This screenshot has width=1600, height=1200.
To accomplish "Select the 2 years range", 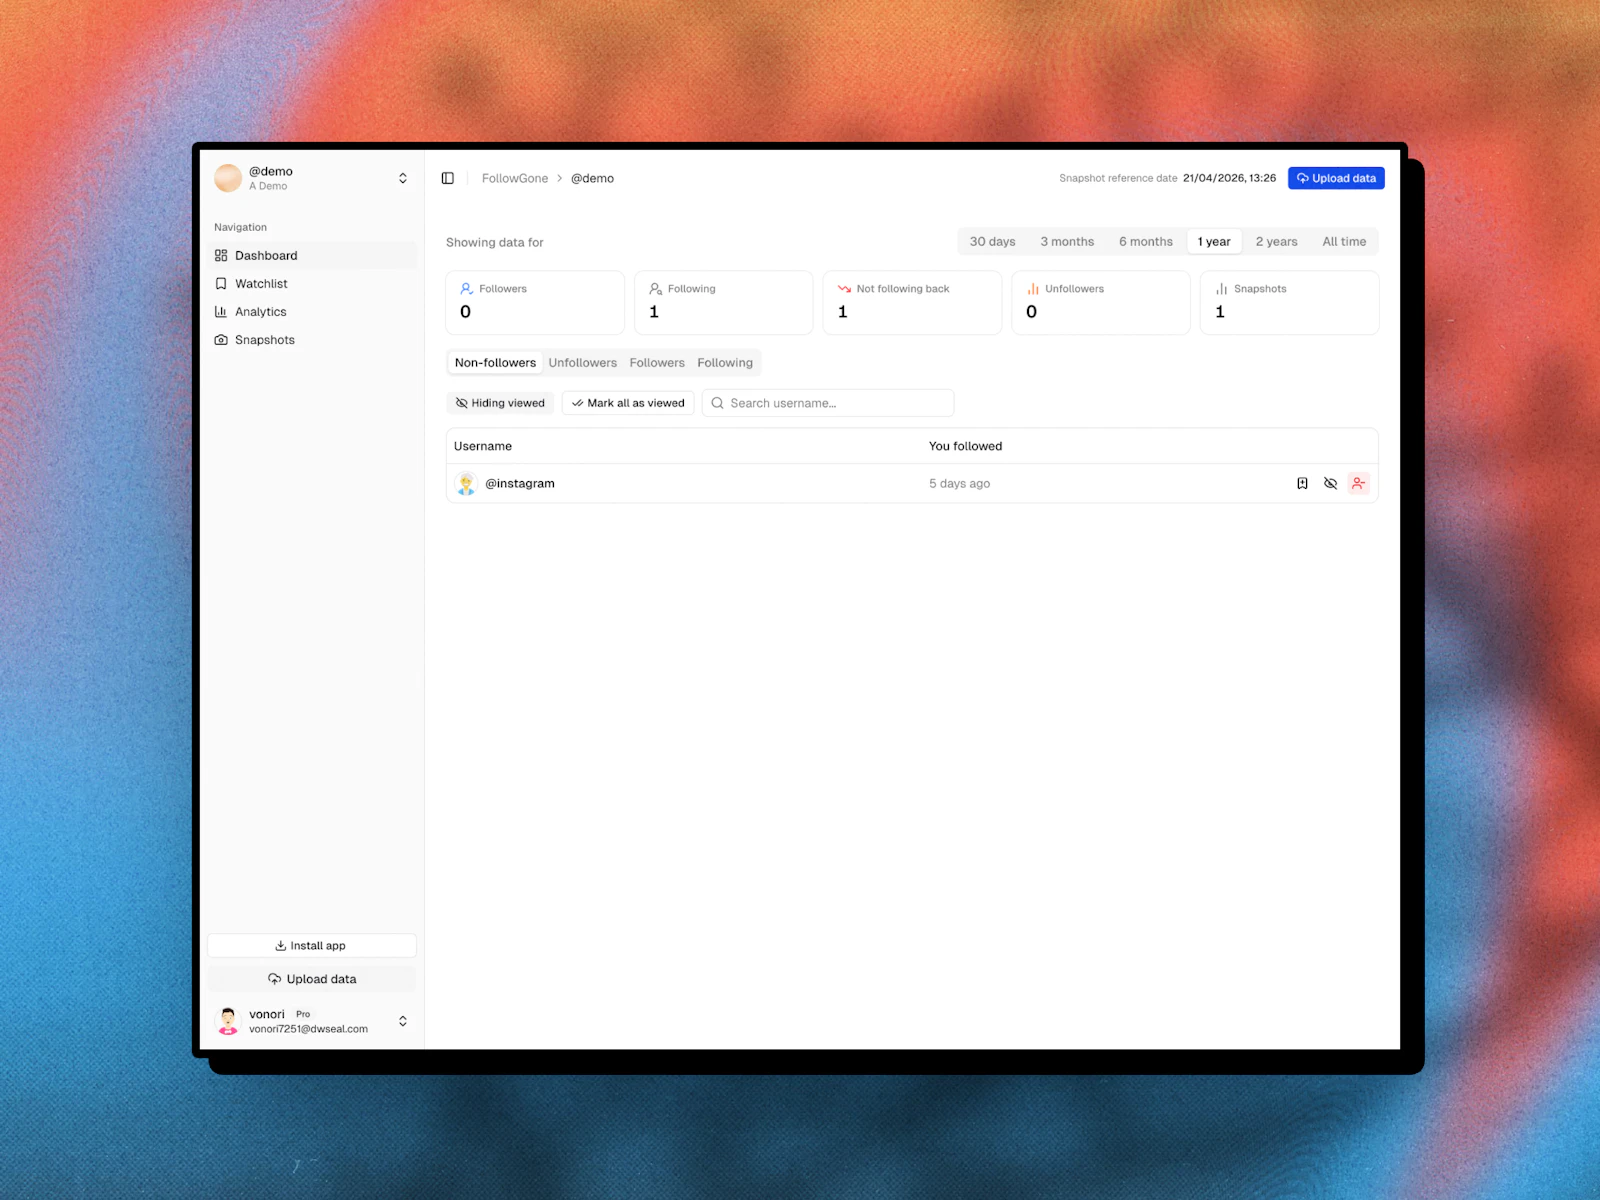I will point(1276,241).
